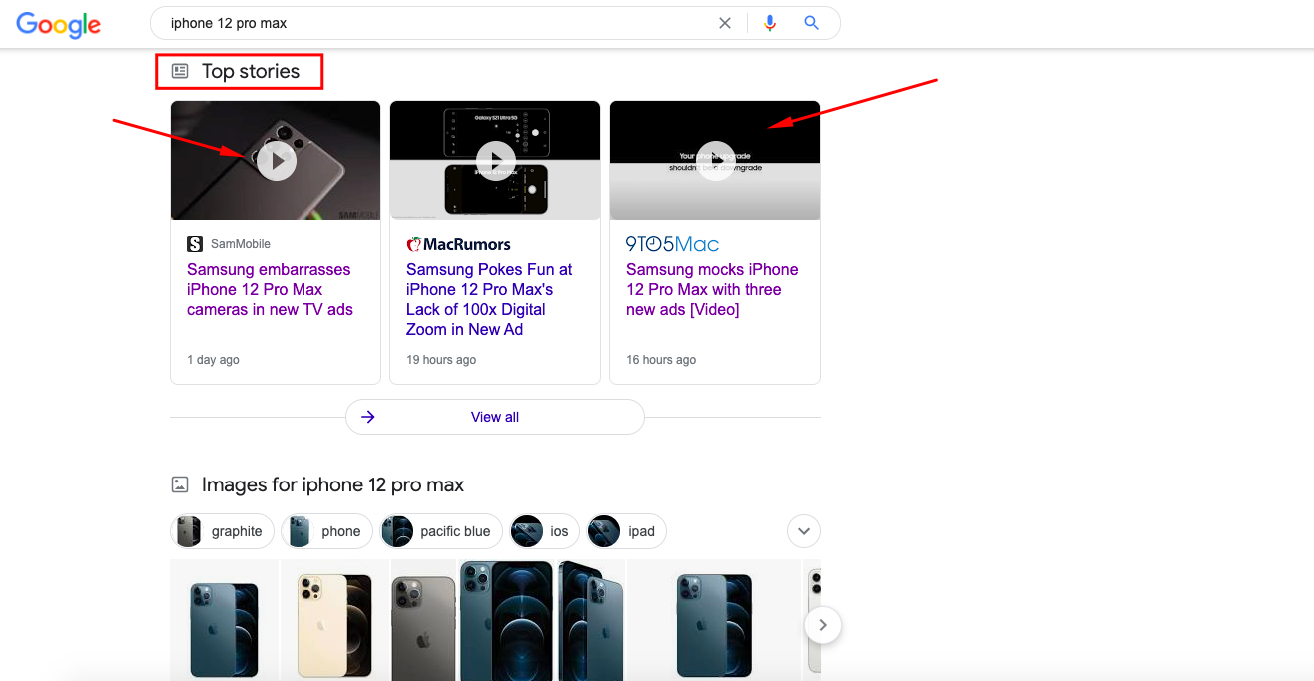Screen dimensions: 1314x681
Task: Open the last full blue iPhone image before the arrow
Action: point(714,620)
